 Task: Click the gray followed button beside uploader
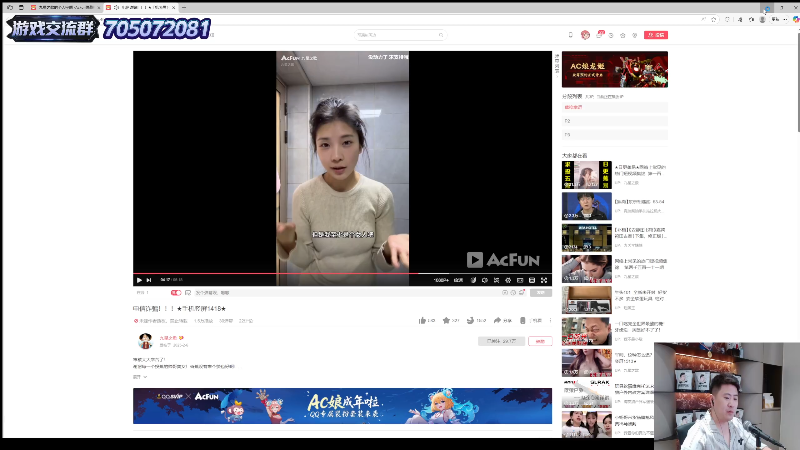point(502,341)
